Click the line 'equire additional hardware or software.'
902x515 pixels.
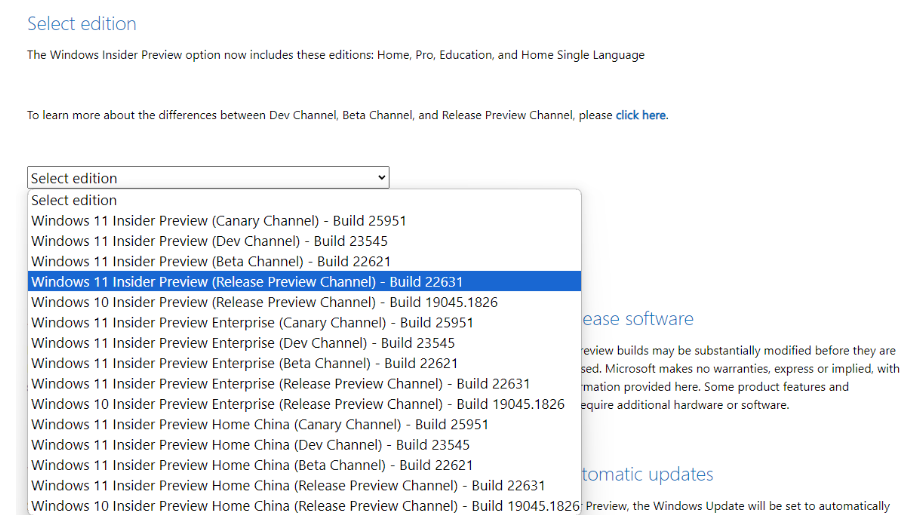click(x=685, y=405)
